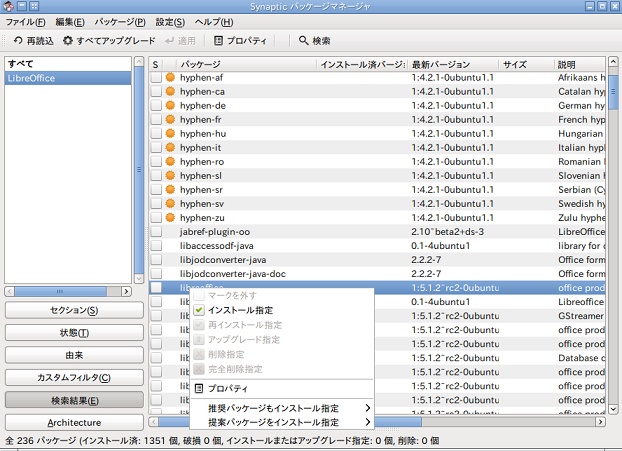
Task: Click the orange status icon for hyphen-hu
Action: click(x=170, y=133)
